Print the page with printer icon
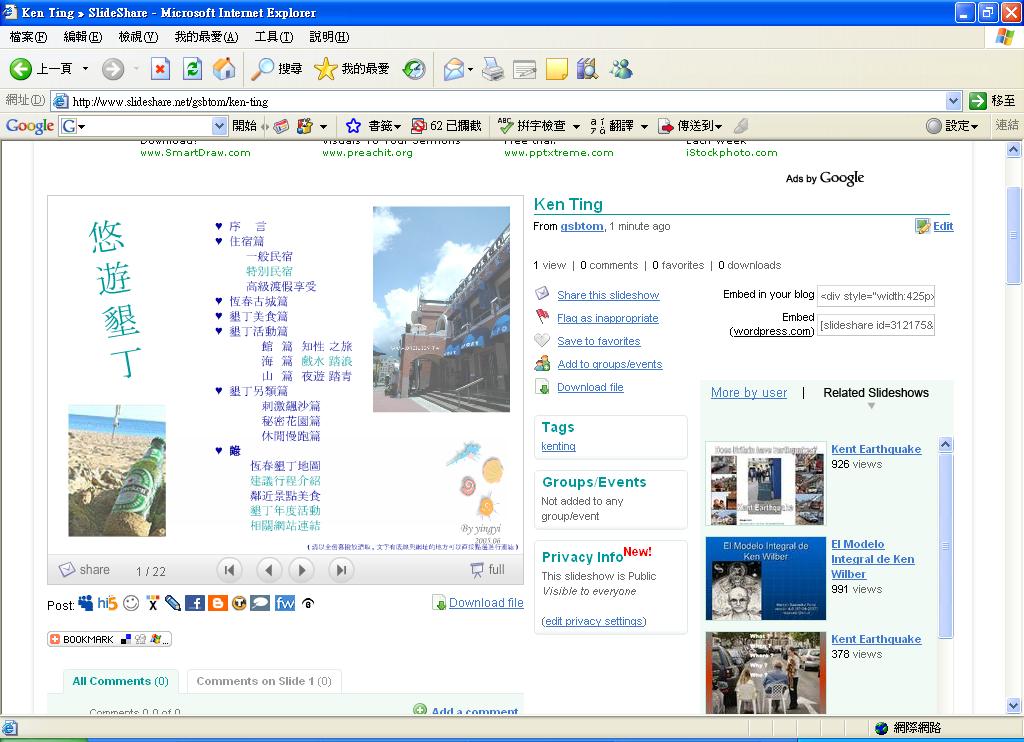The width and height of the screenshot is (1024, 742). click(493, 68)
